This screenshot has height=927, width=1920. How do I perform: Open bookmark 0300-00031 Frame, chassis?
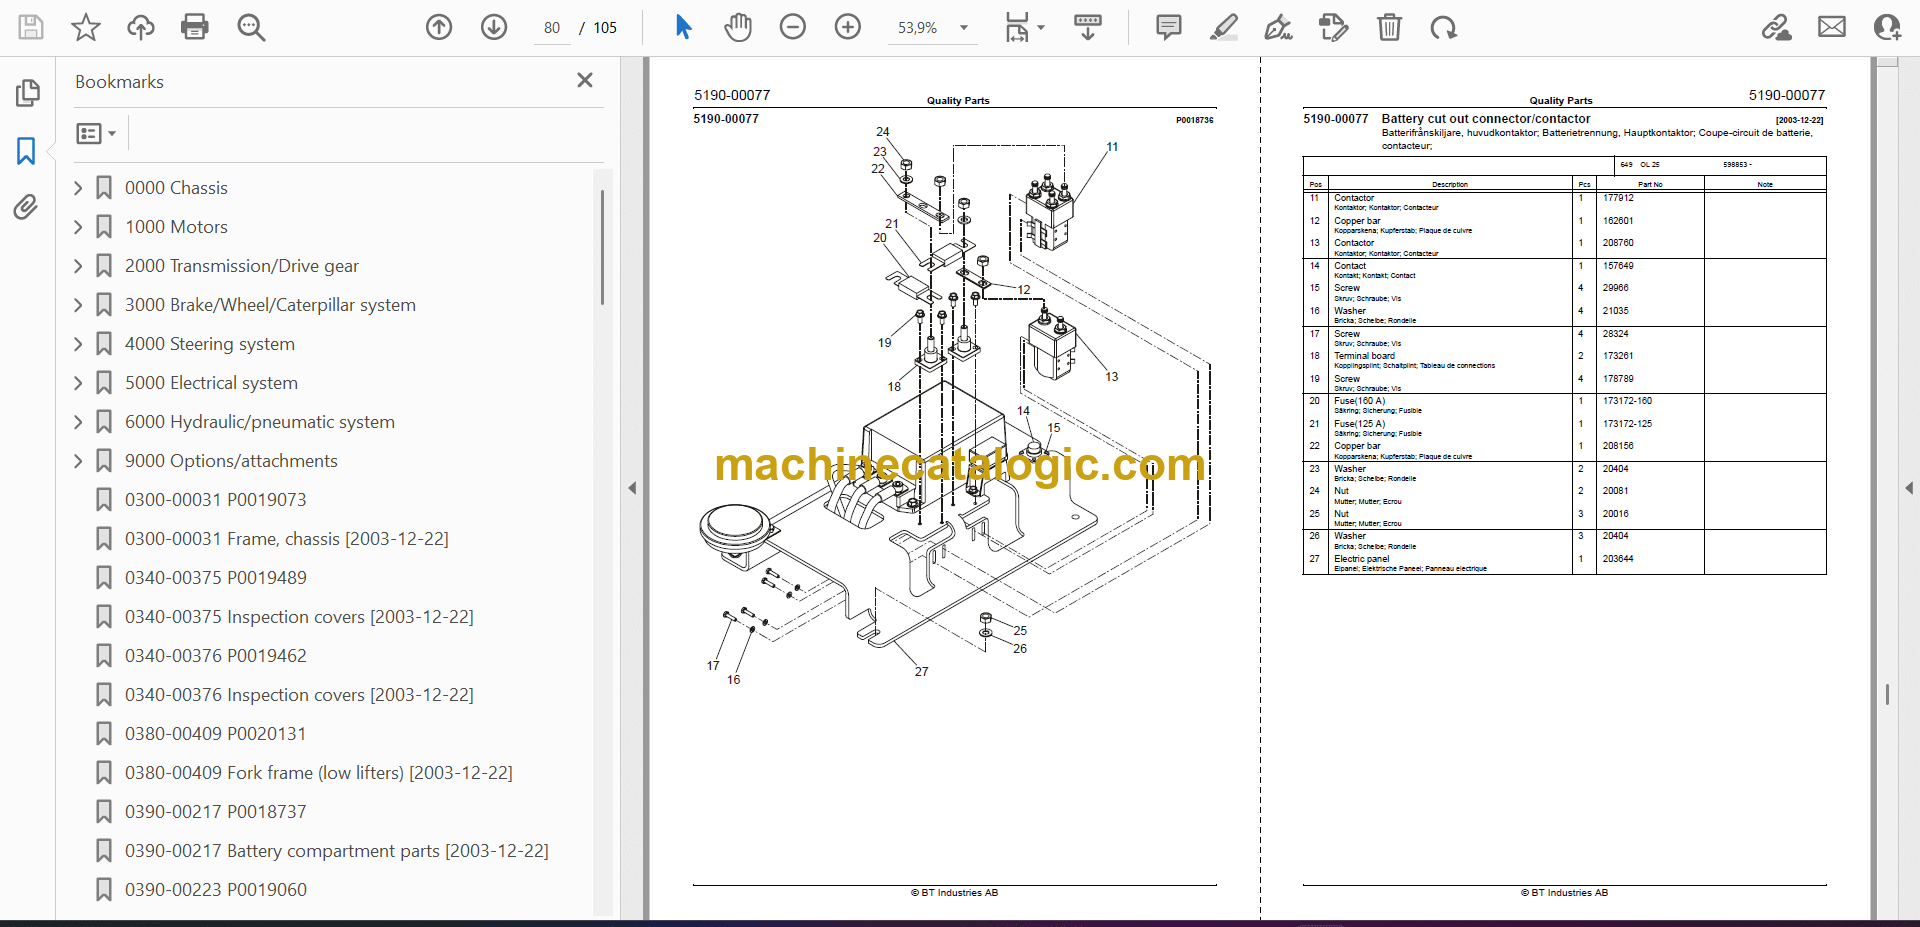coord(287,539)
